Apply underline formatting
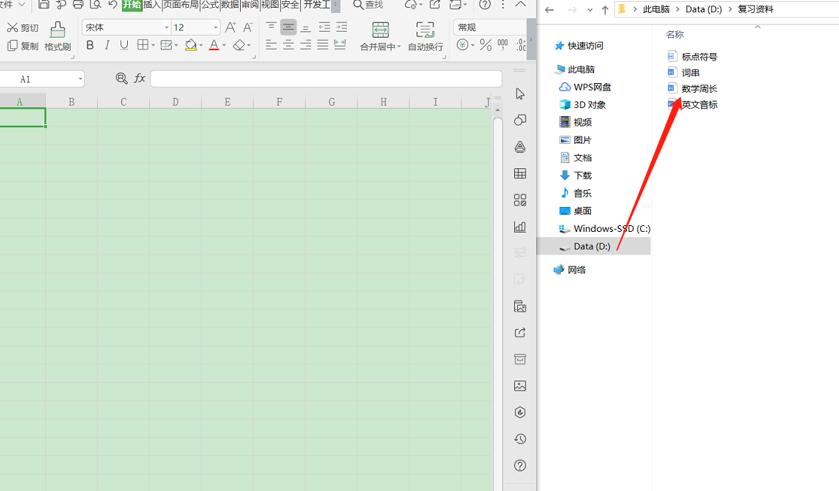 (123, 45)
